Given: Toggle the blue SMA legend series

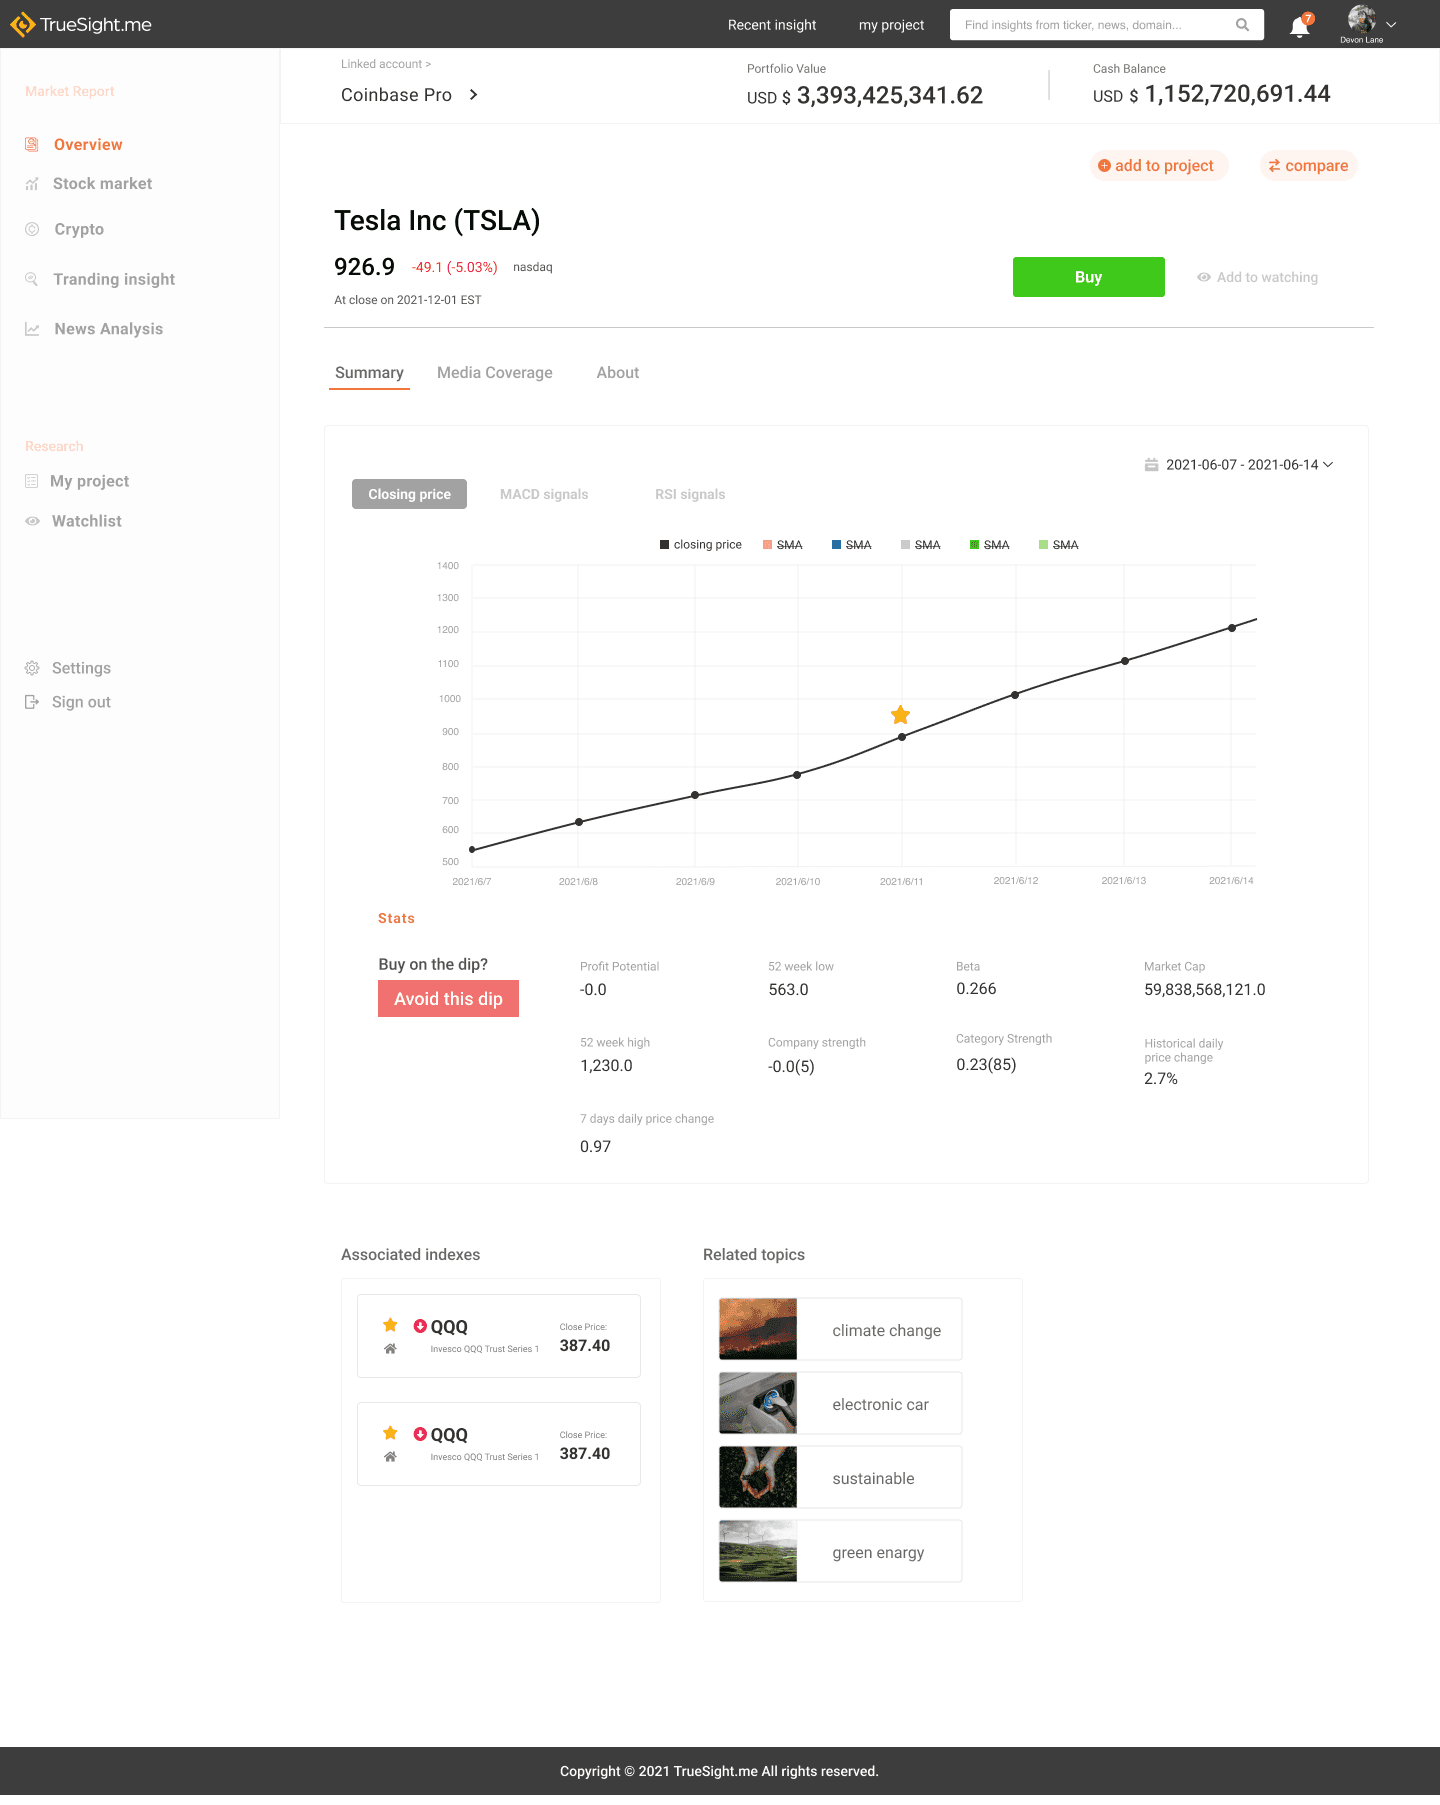Looking at the screenshot, I should [851, 545].
